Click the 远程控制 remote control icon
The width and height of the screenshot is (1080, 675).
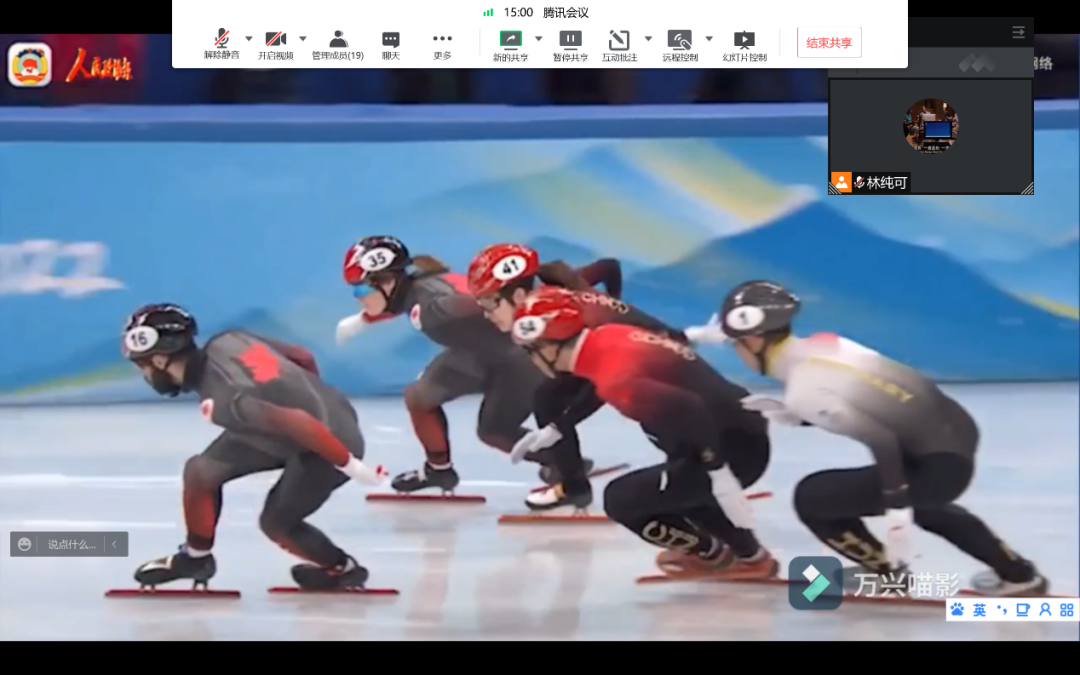680,40
